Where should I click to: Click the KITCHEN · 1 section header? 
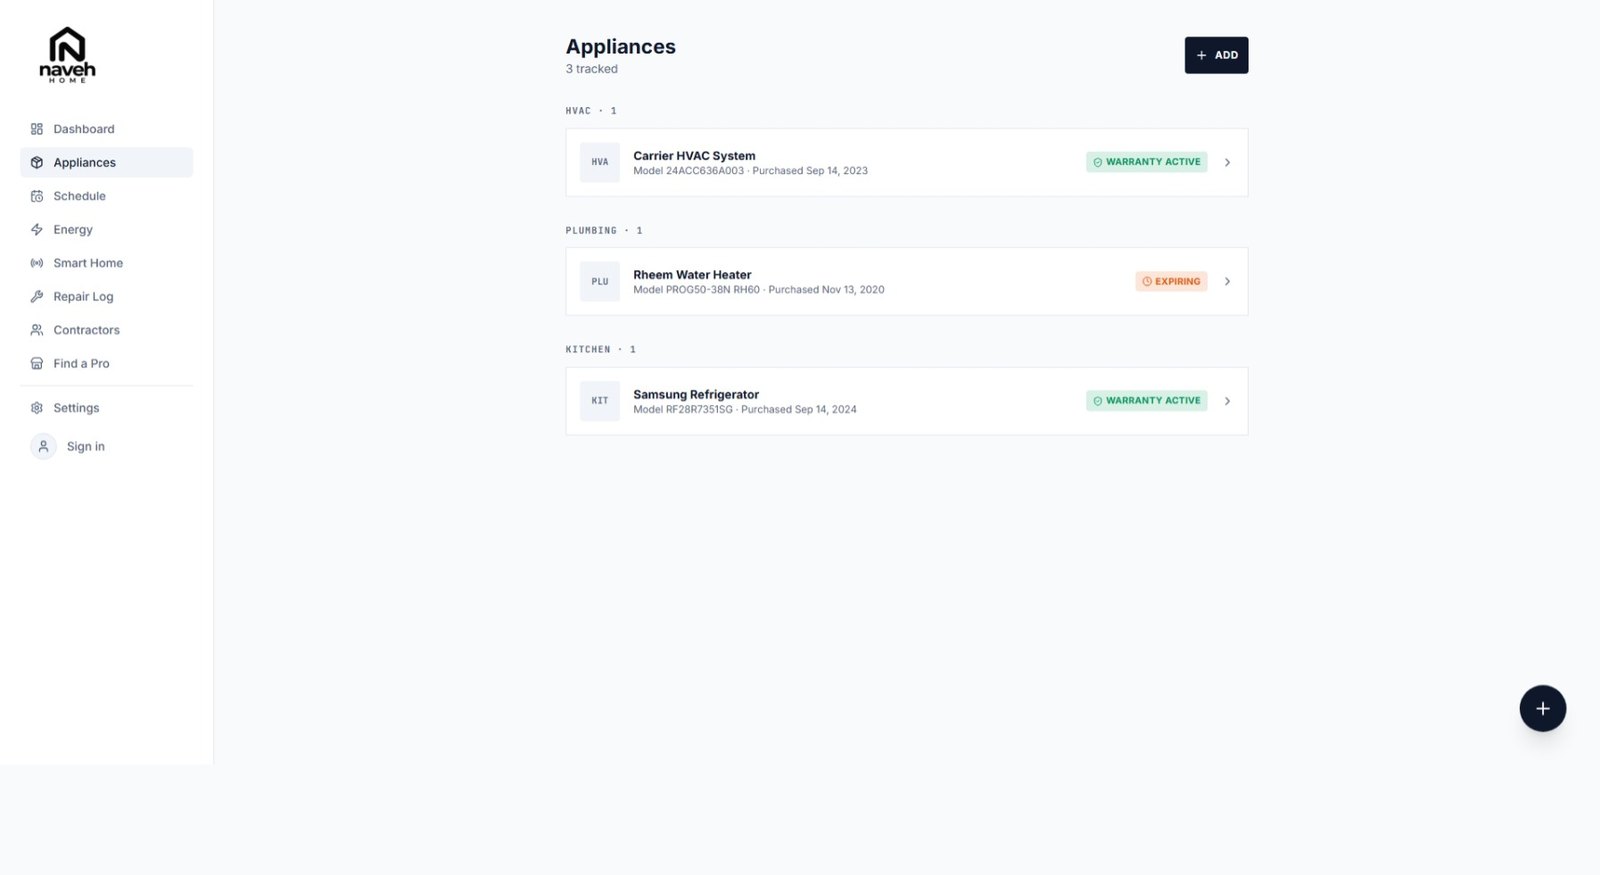(601, 350)
